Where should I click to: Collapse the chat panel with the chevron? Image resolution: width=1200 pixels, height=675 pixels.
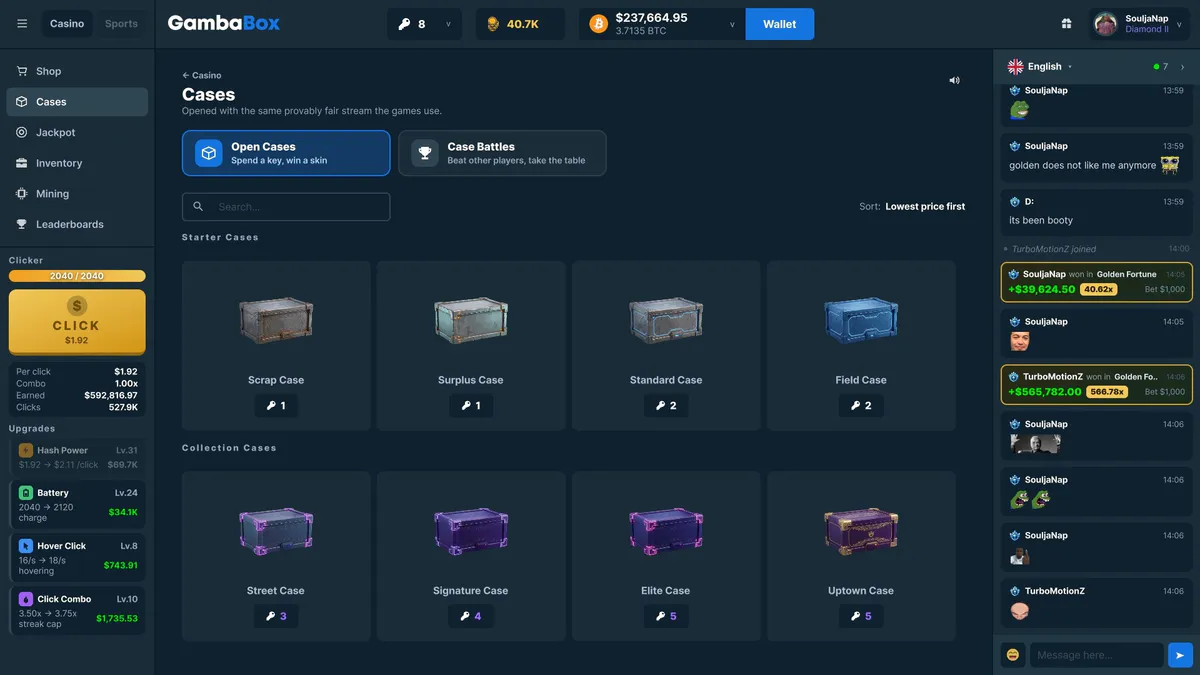(1182, 67)
